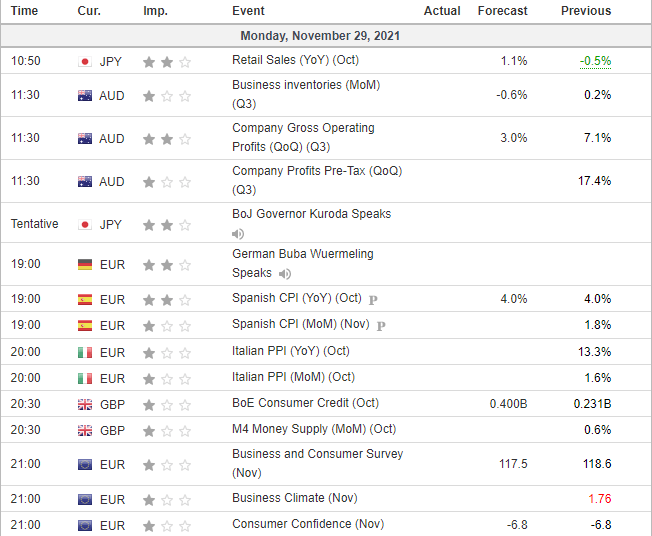Select the Forecast column header
Image resolution: width=652 pixels, height=536 pixels.
click(x=502, y=11)
